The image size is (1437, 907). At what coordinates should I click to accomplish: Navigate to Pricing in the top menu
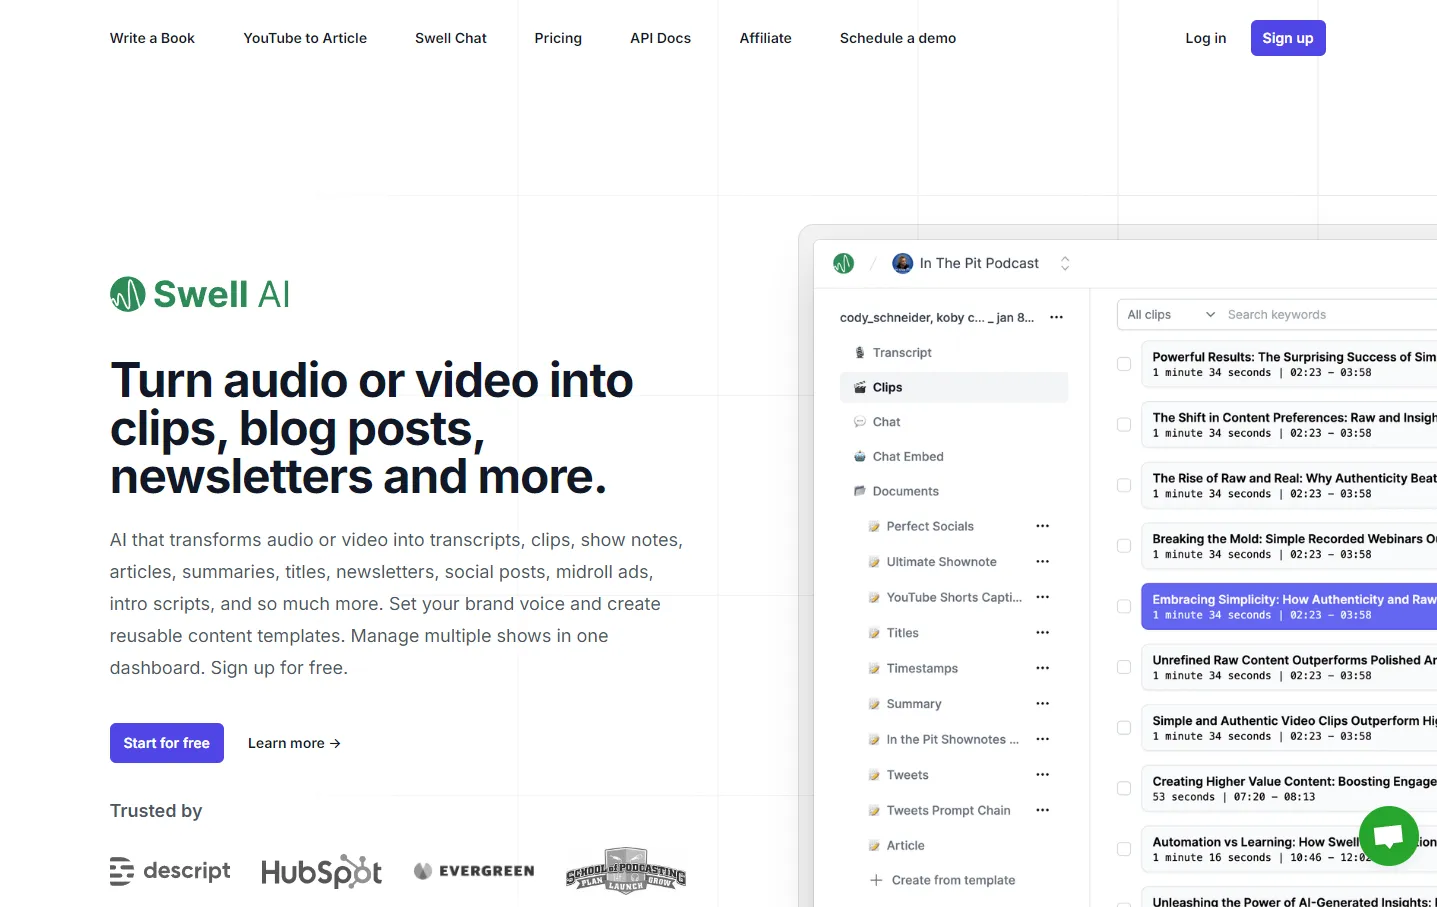(x=557, y=38)
